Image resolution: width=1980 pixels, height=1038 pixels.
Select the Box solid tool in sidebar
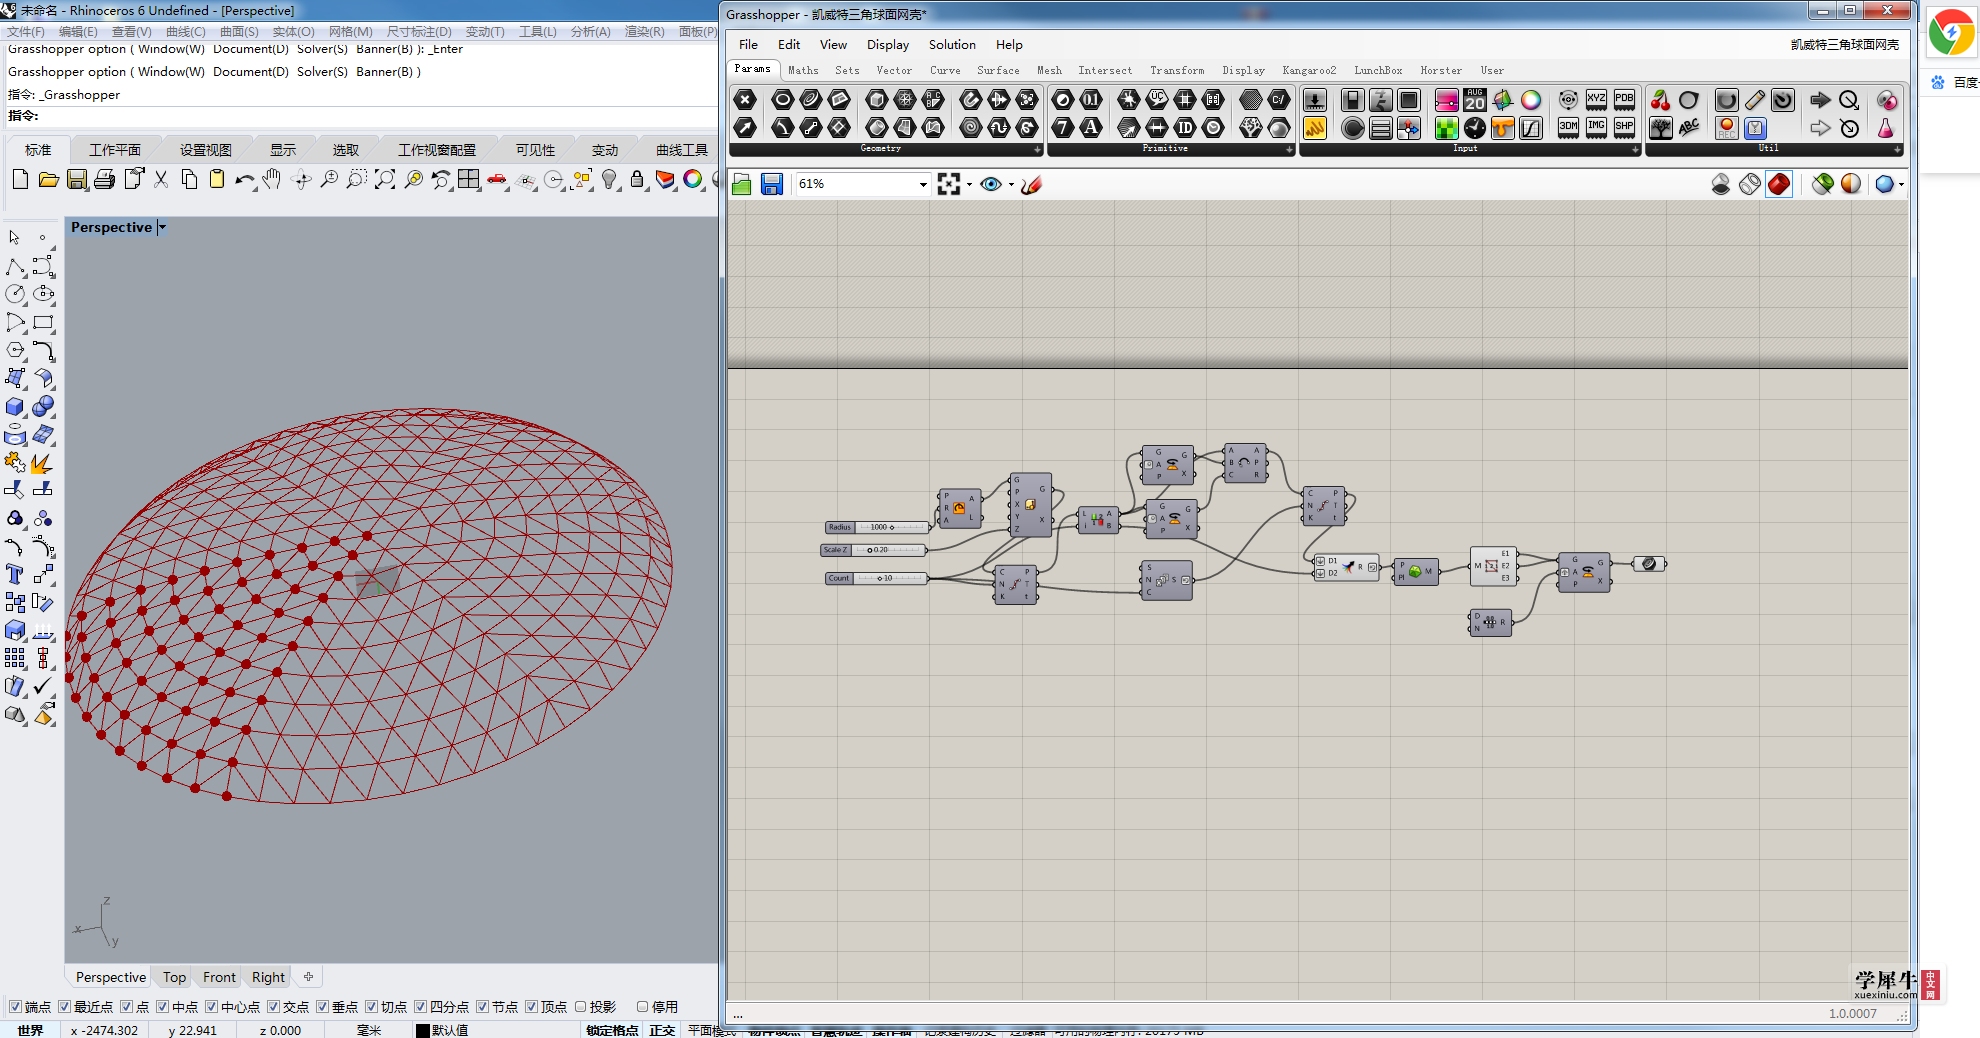coord(15,407)
